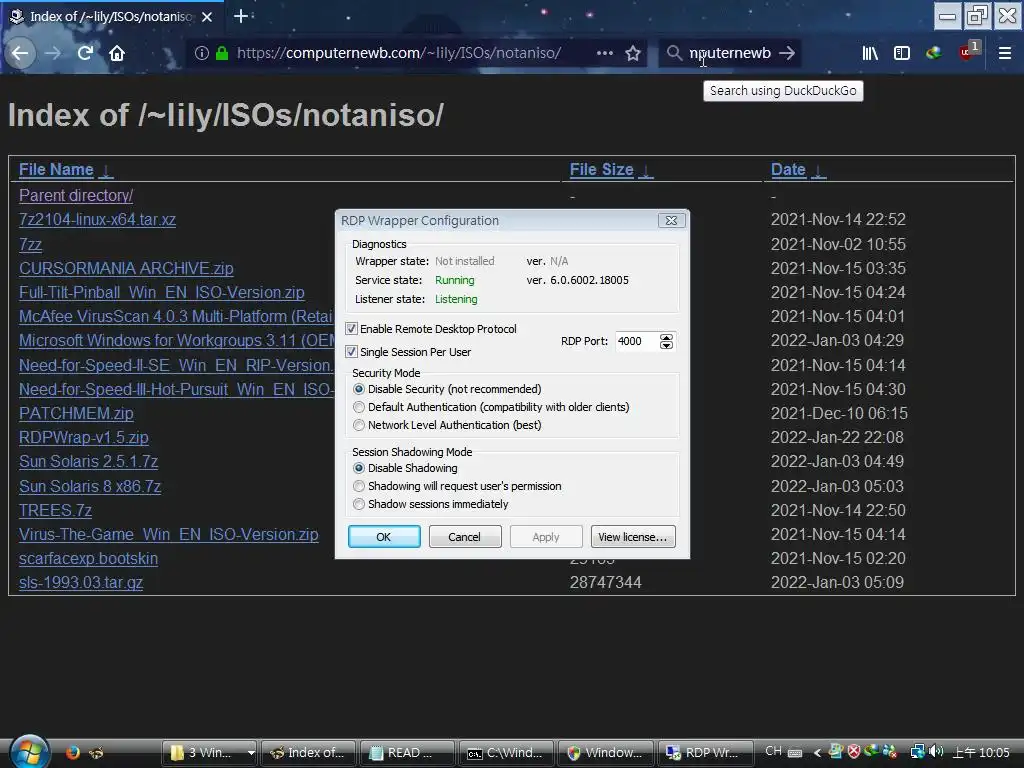Switch to the Window... taskbar item
Image resolution: width=1024 pixels, height=768 pixels.
click(x=606, y=752)
